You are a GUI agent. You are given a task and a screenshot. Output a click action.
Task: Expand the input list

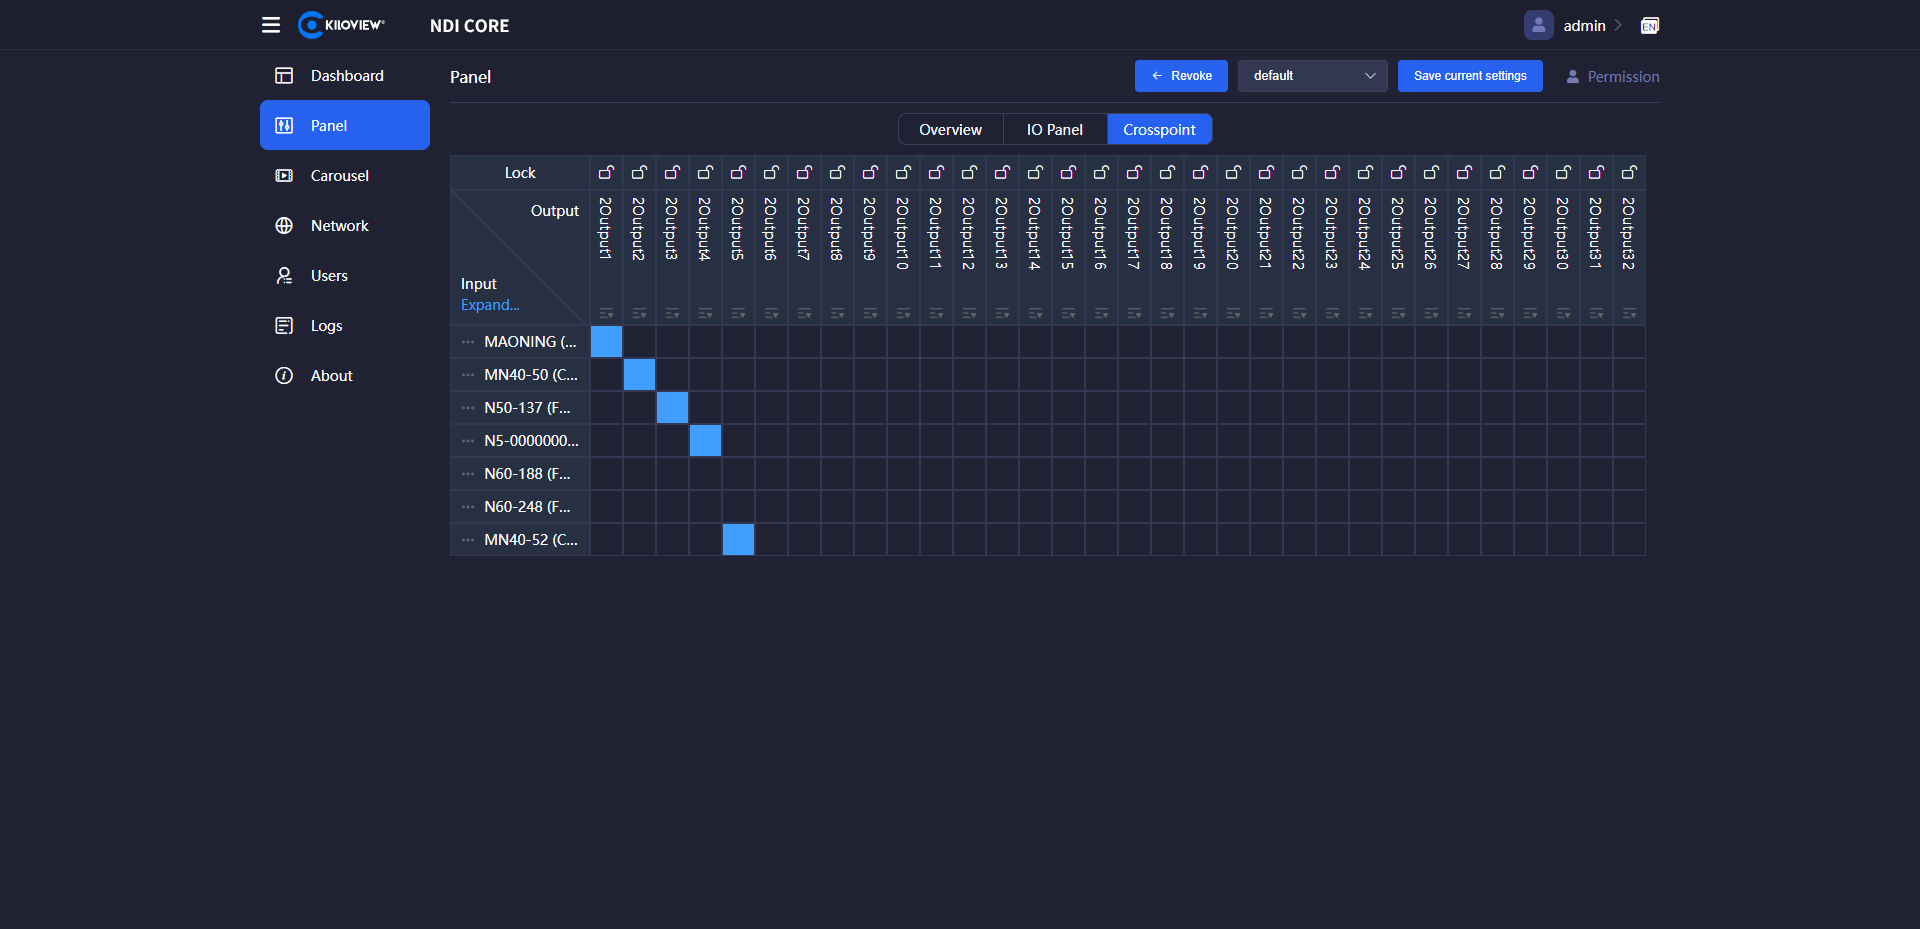pos(490,305)
